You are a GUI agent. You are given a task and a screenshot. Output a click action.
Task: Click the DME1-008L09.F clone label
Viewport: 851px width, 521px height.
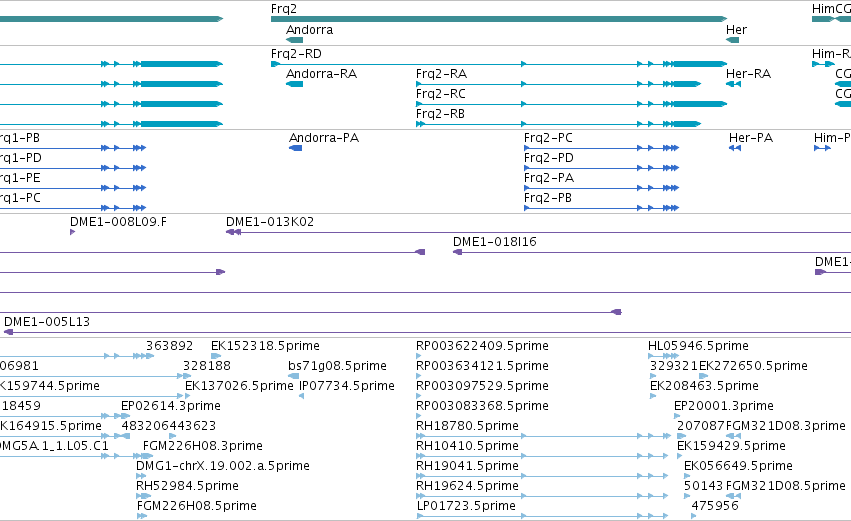118,222
